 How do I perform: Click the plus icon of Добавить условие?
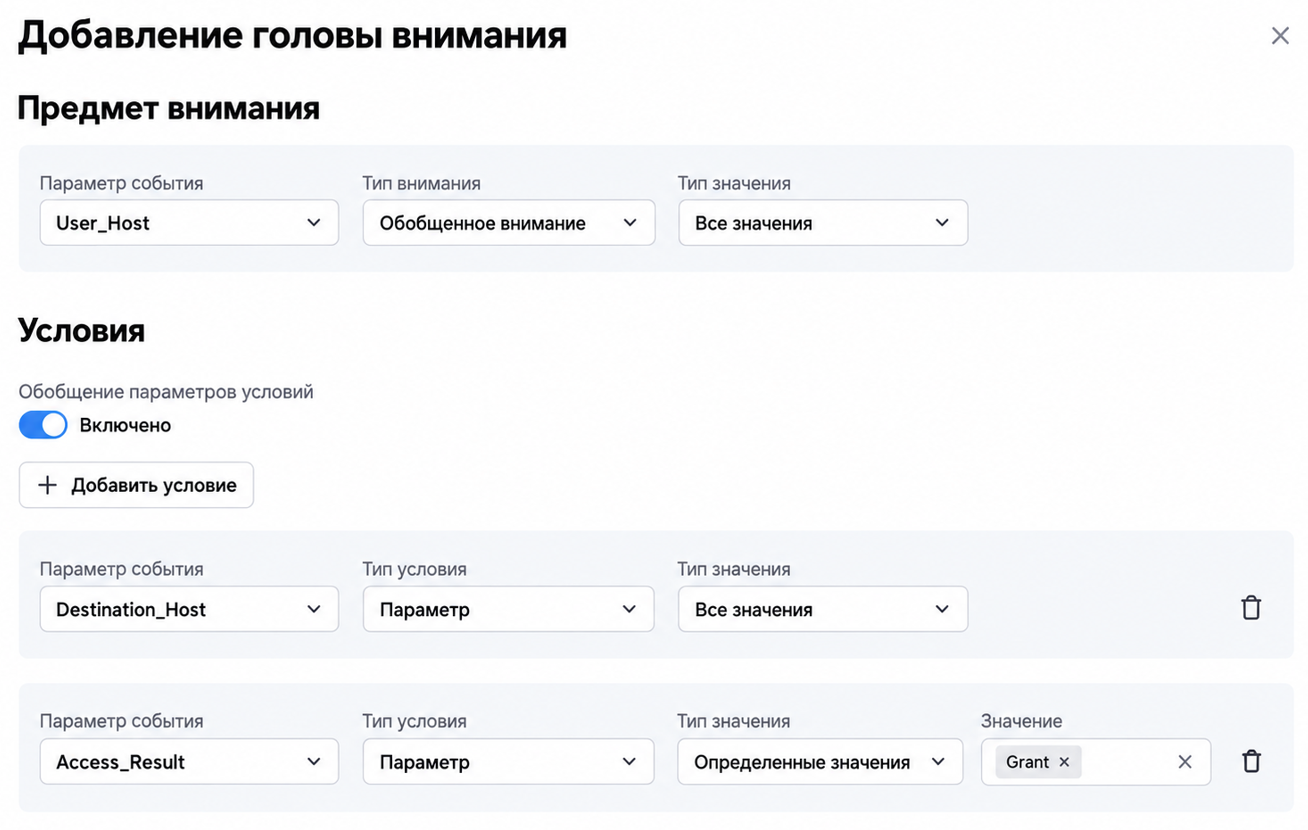(x=47, y=485)
